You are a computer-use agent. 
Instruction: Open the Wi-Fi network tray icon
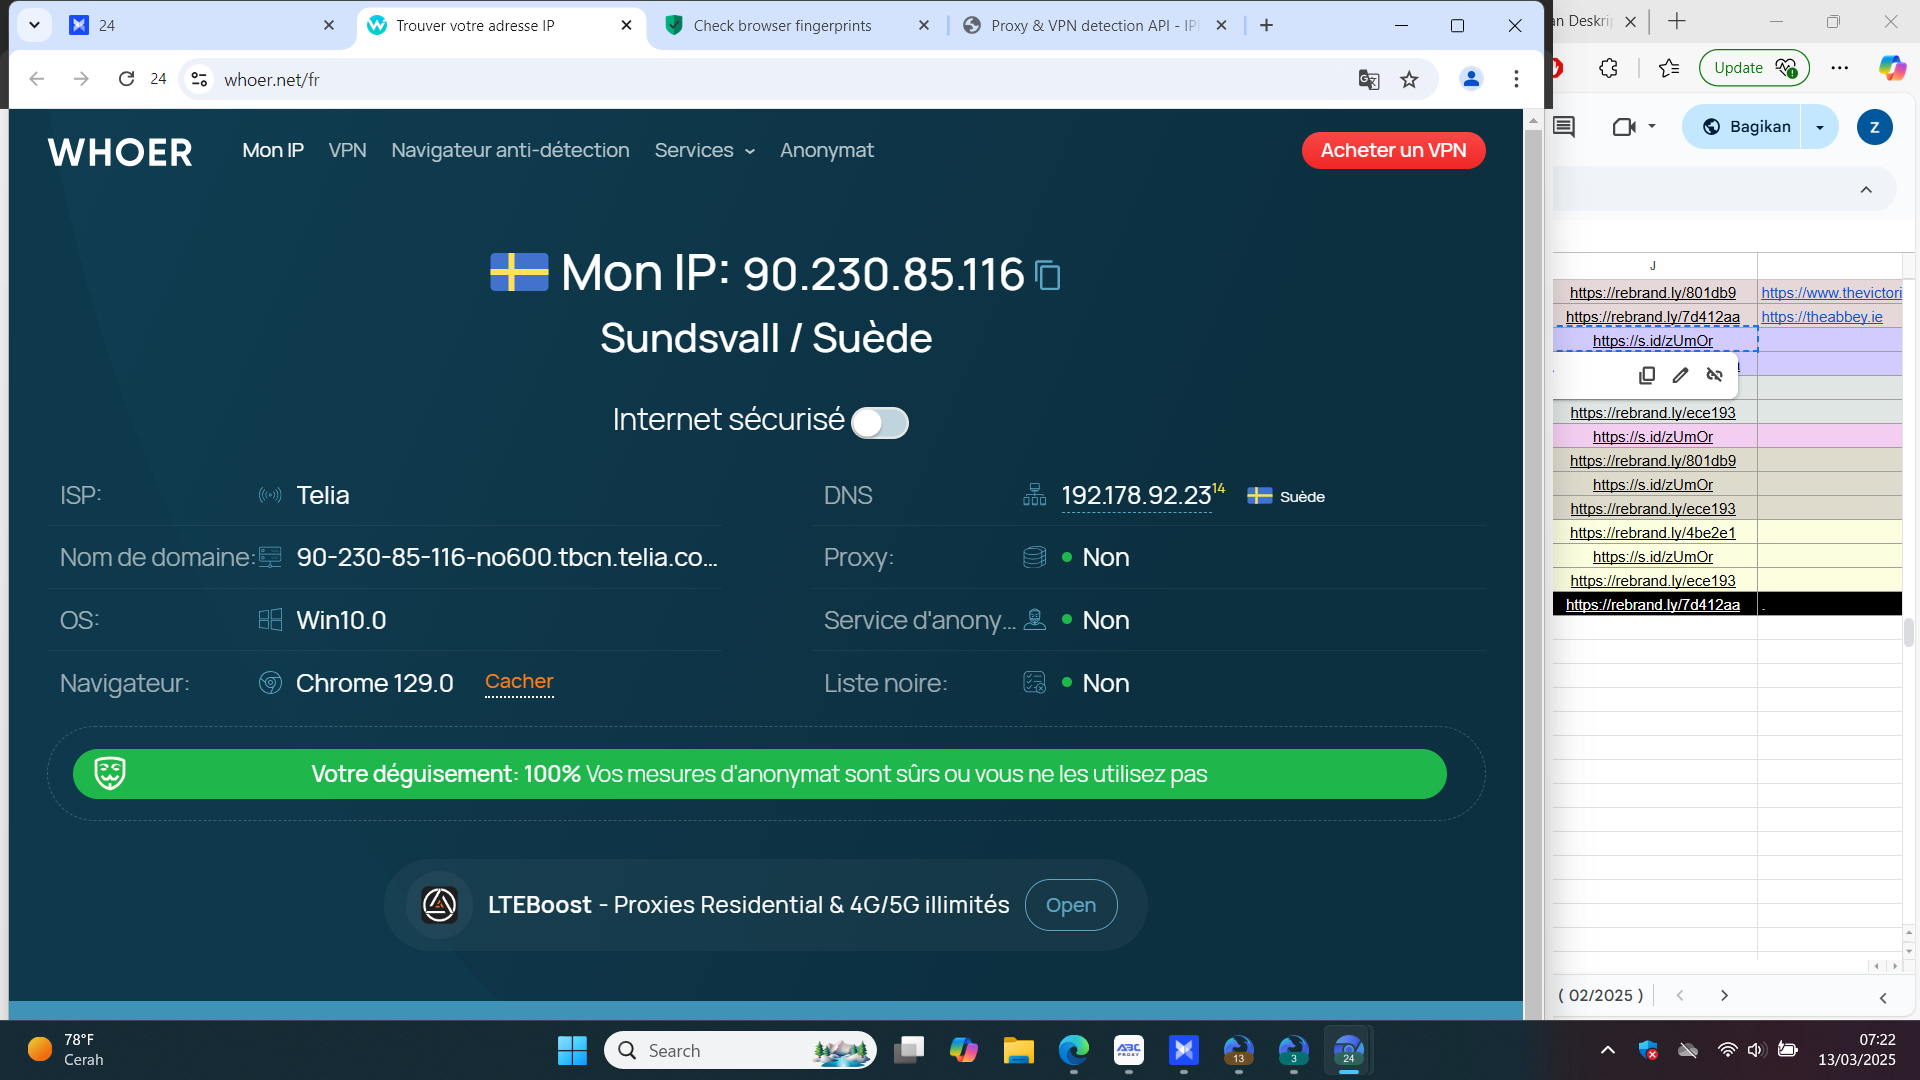[1727, 1050]
